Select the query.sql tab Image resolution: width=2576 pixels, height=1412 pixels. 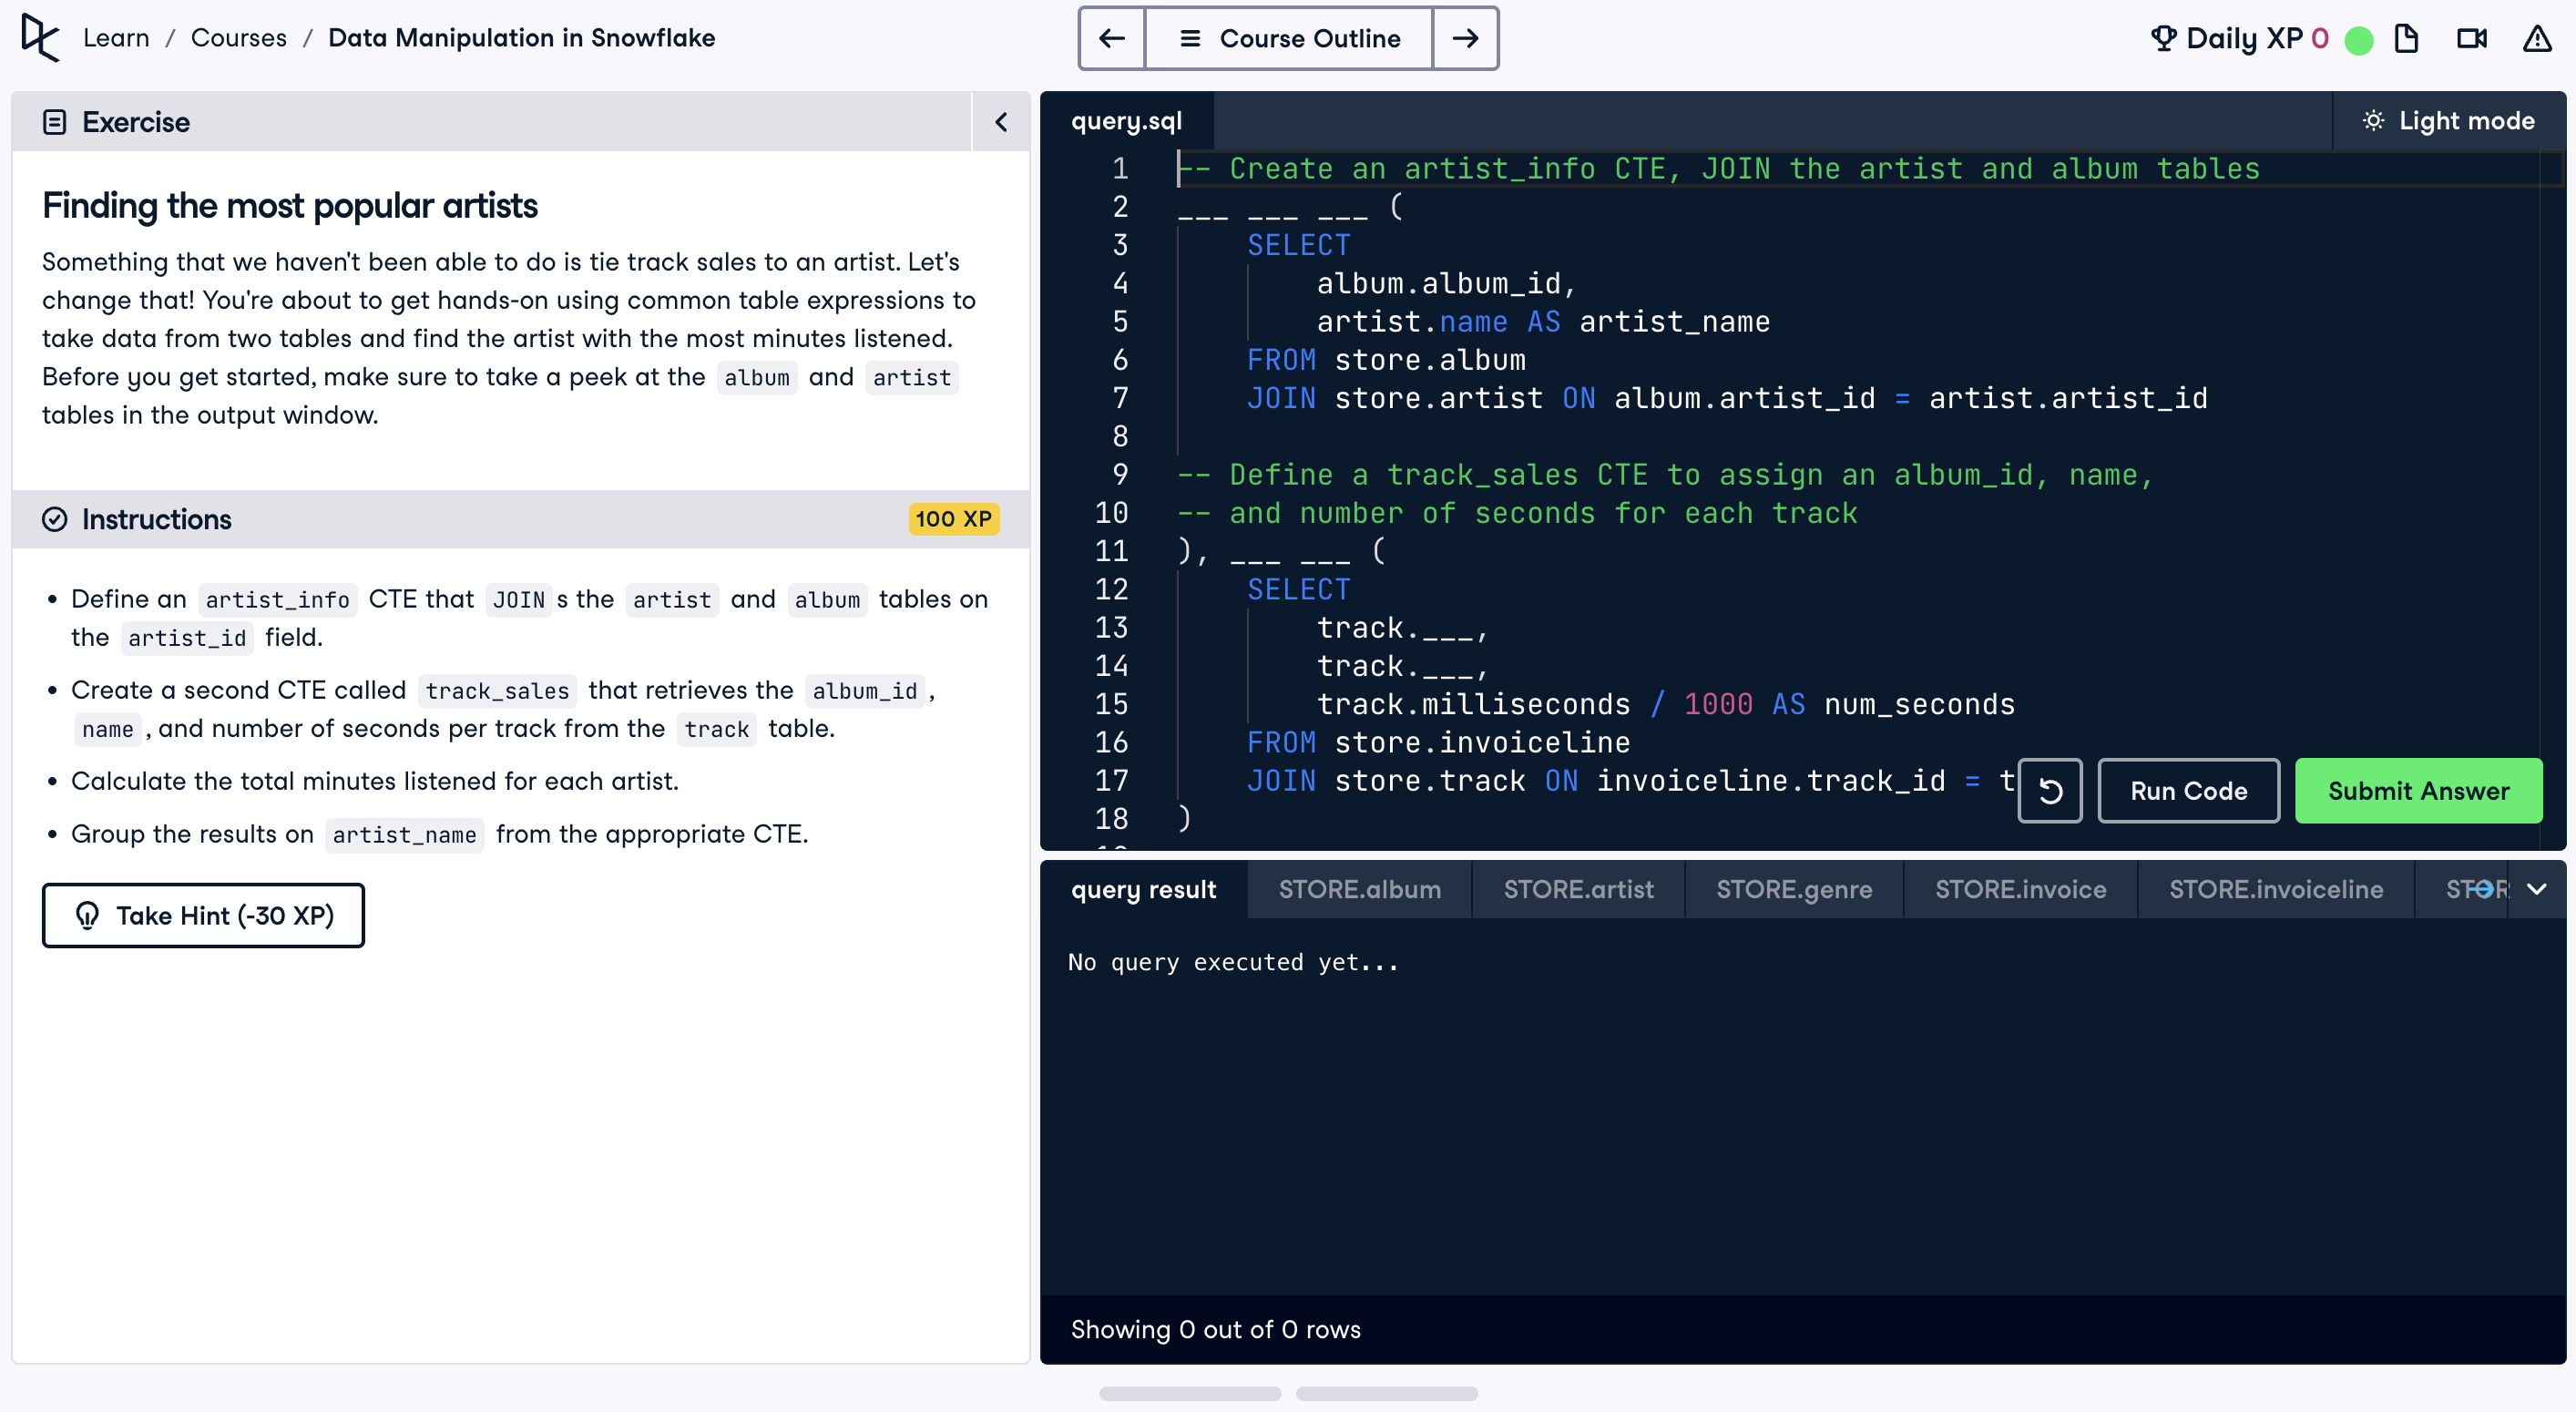[1127, 121]
